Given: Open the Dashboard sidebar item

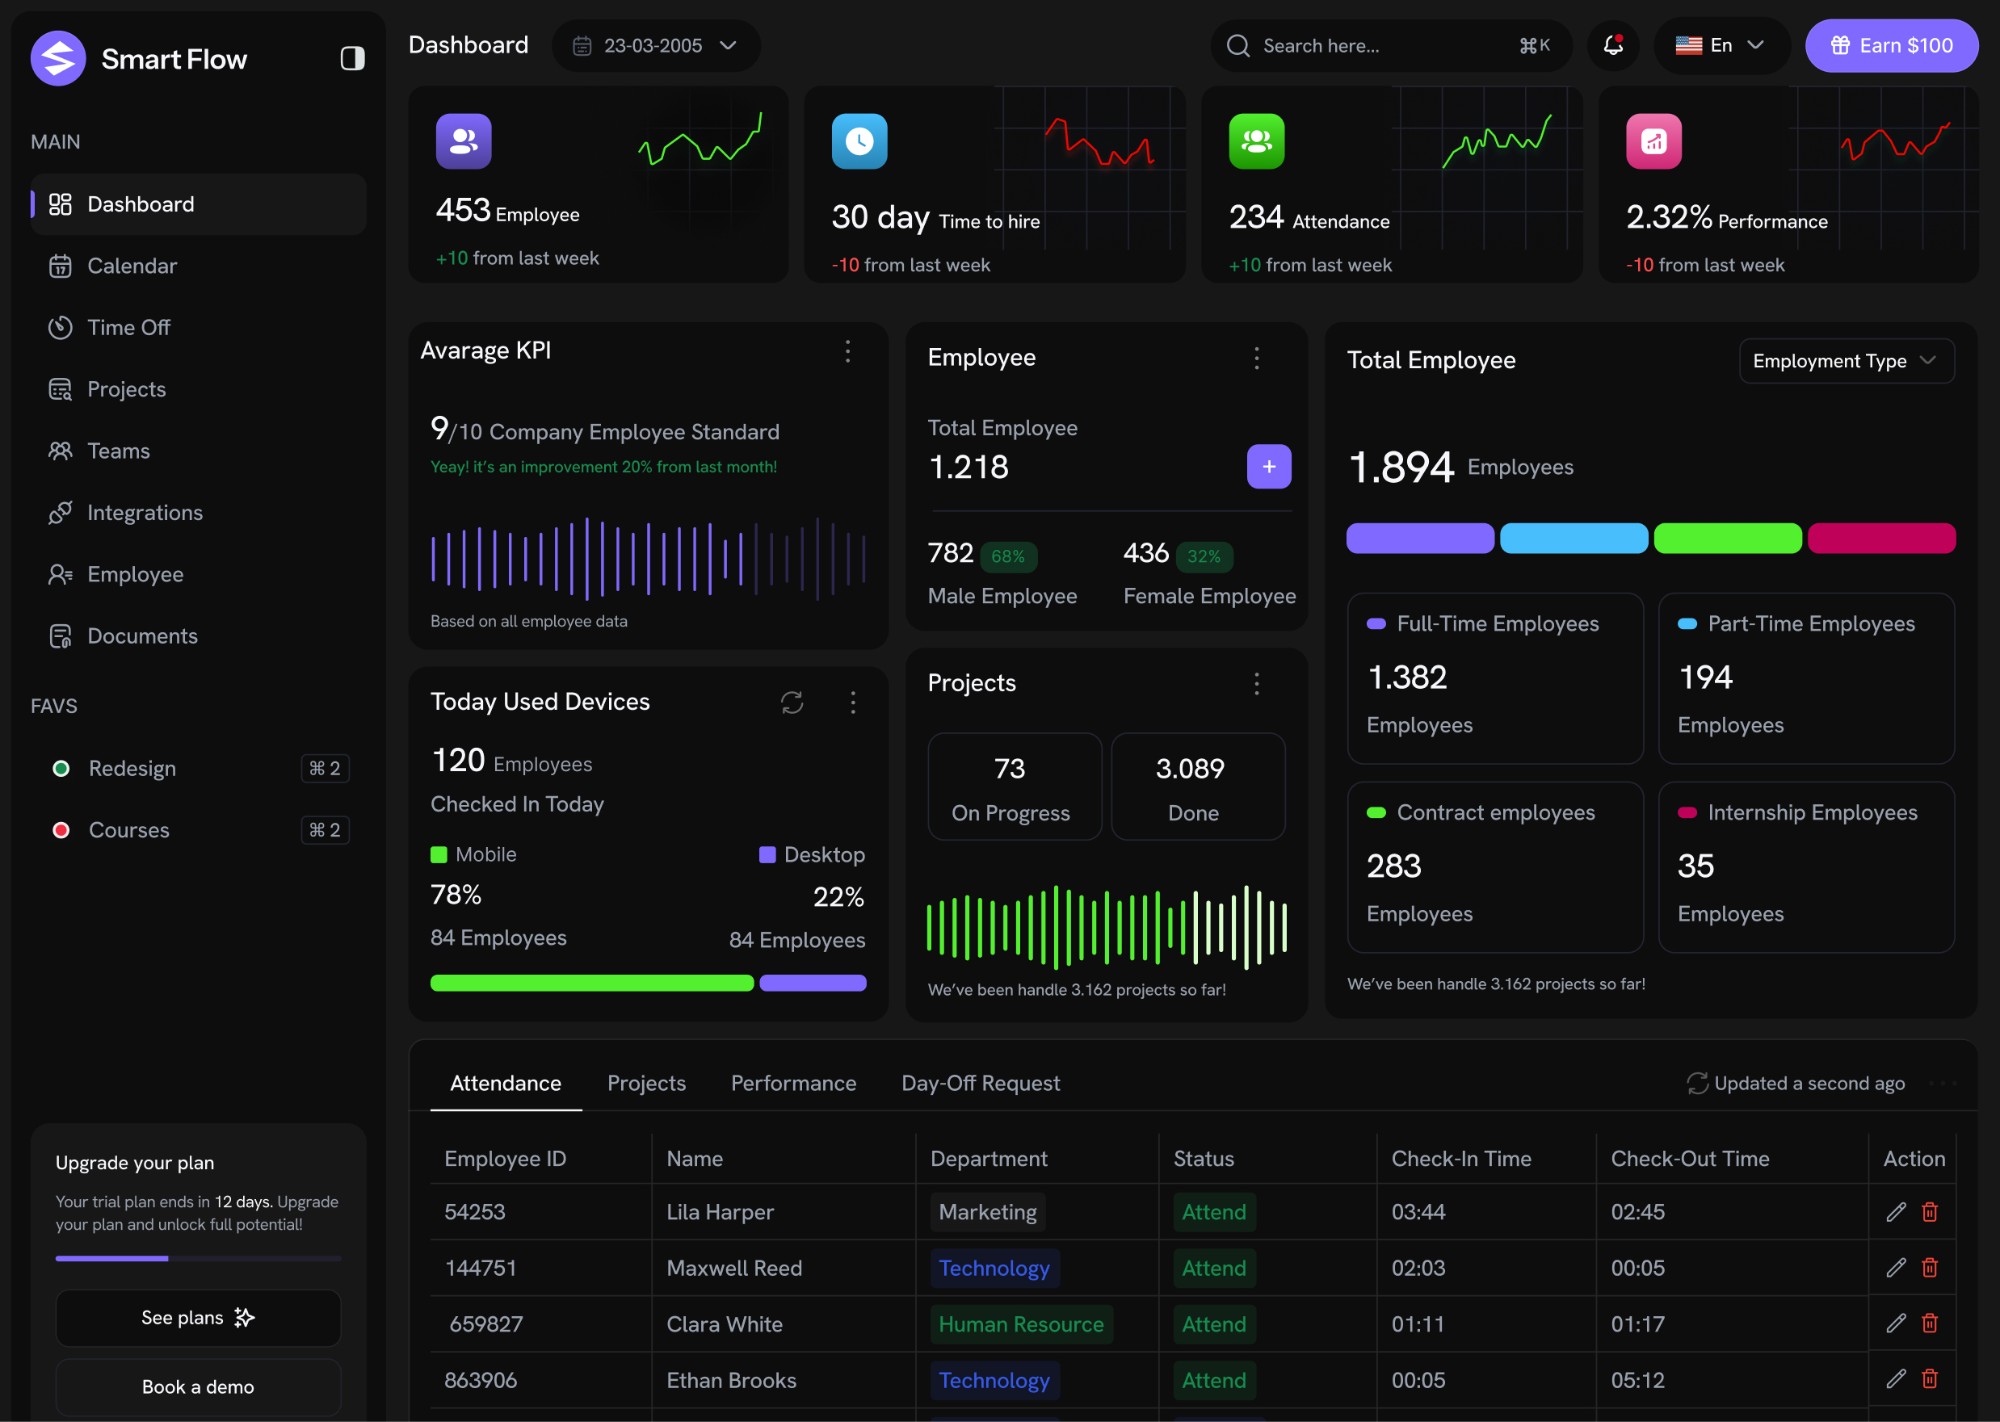Looking at the screenshot, I should (x=198, y=204).
